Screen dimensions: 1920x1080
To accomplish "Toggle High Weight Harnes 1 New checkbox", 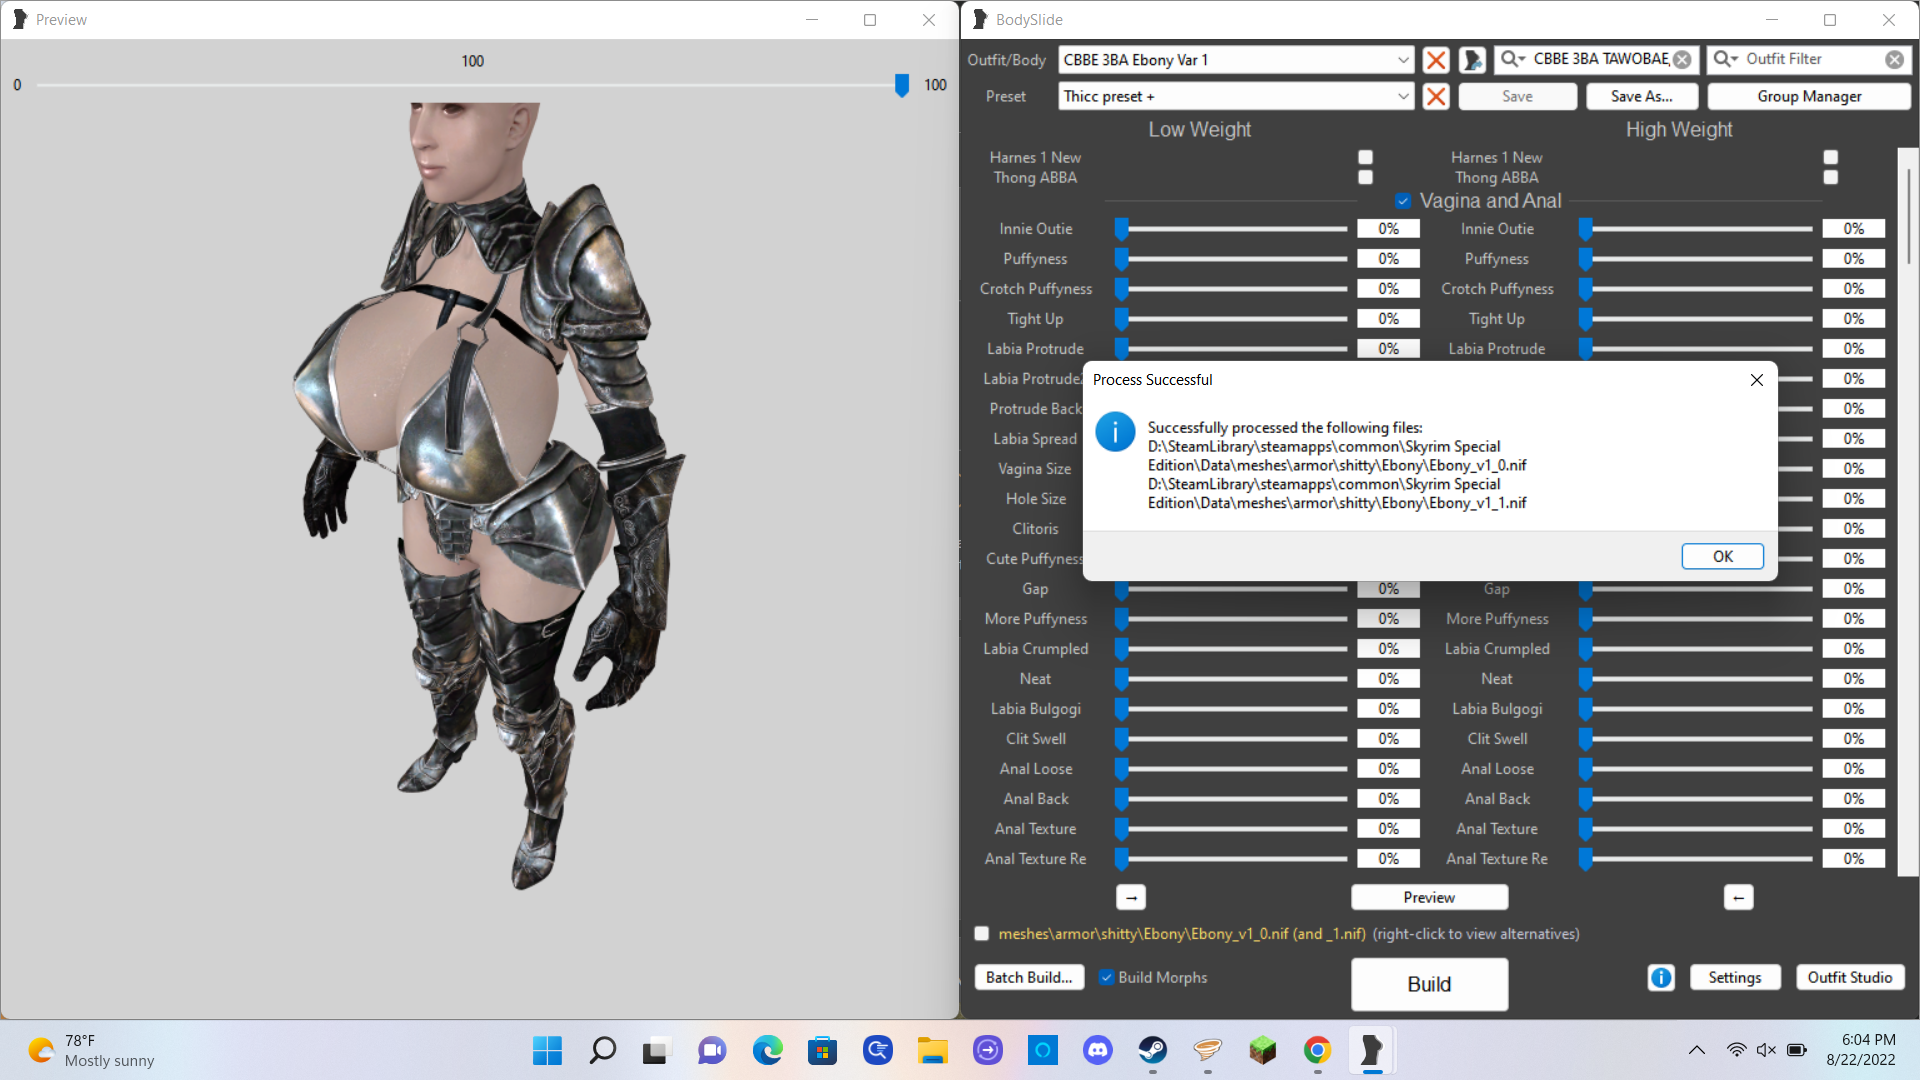I will point(1830,158).
